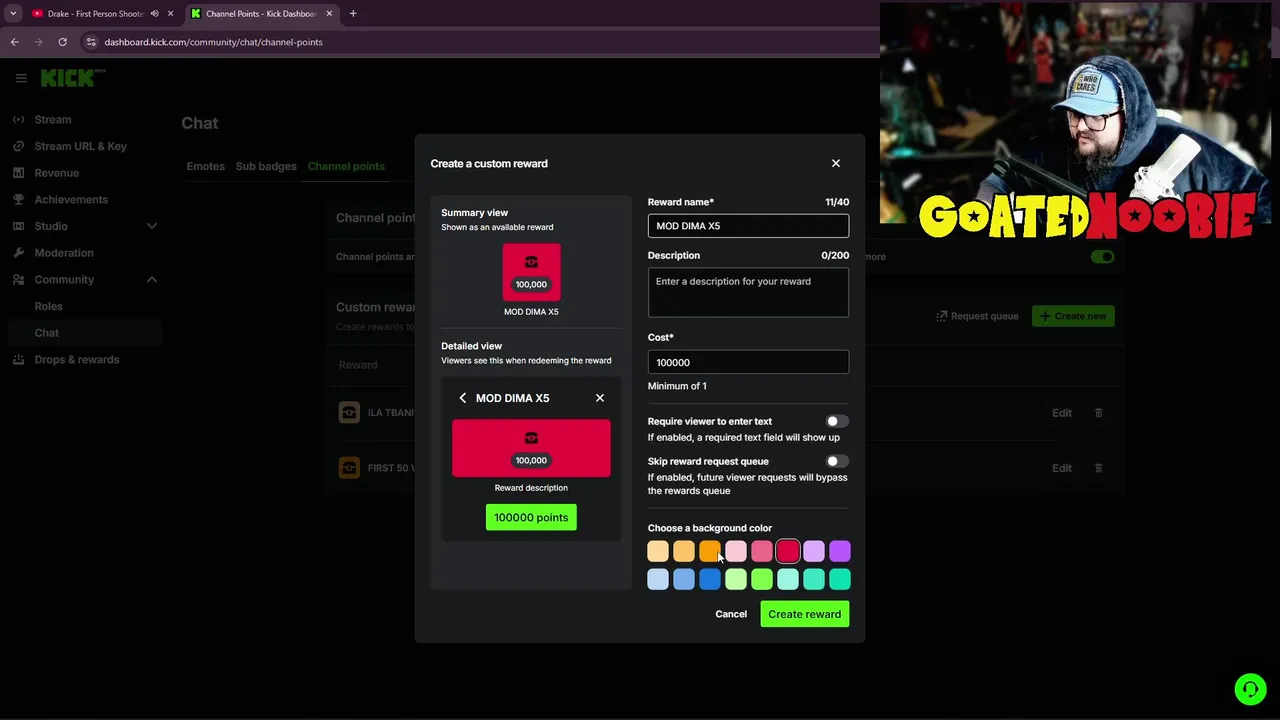Switch to the Drake YouTube tab

[95, 14]
